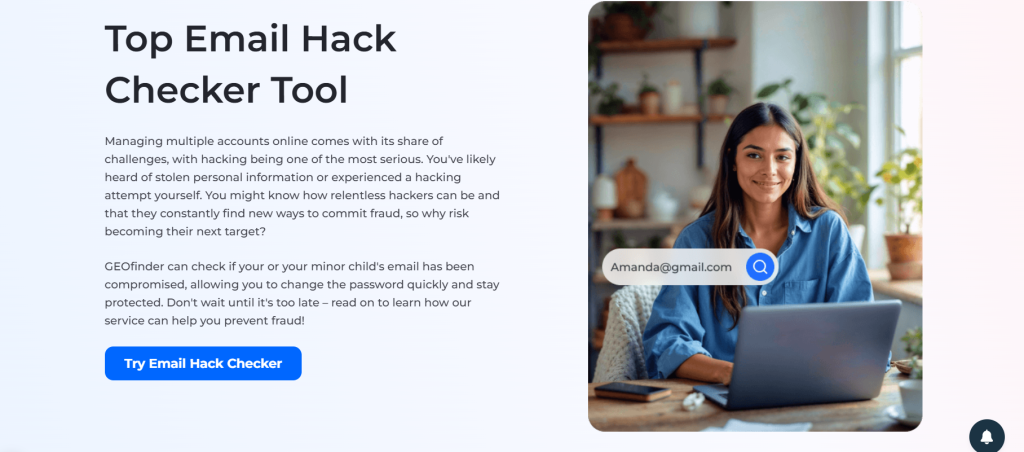Image resolution: width=1024 pixels, height=452 pixels.
Task: Click the Top Email Hack Checker Tool heading
Action: (250, 64)
